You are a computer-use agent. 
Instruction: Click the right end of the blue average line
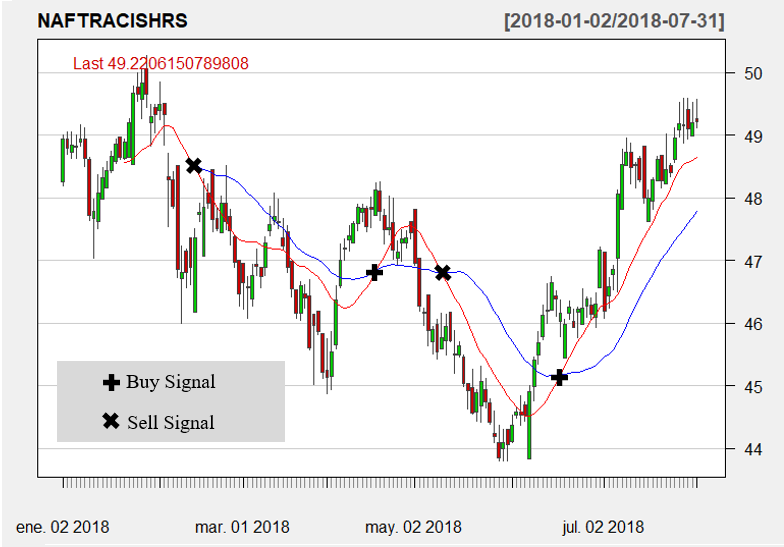coord(696,212)
